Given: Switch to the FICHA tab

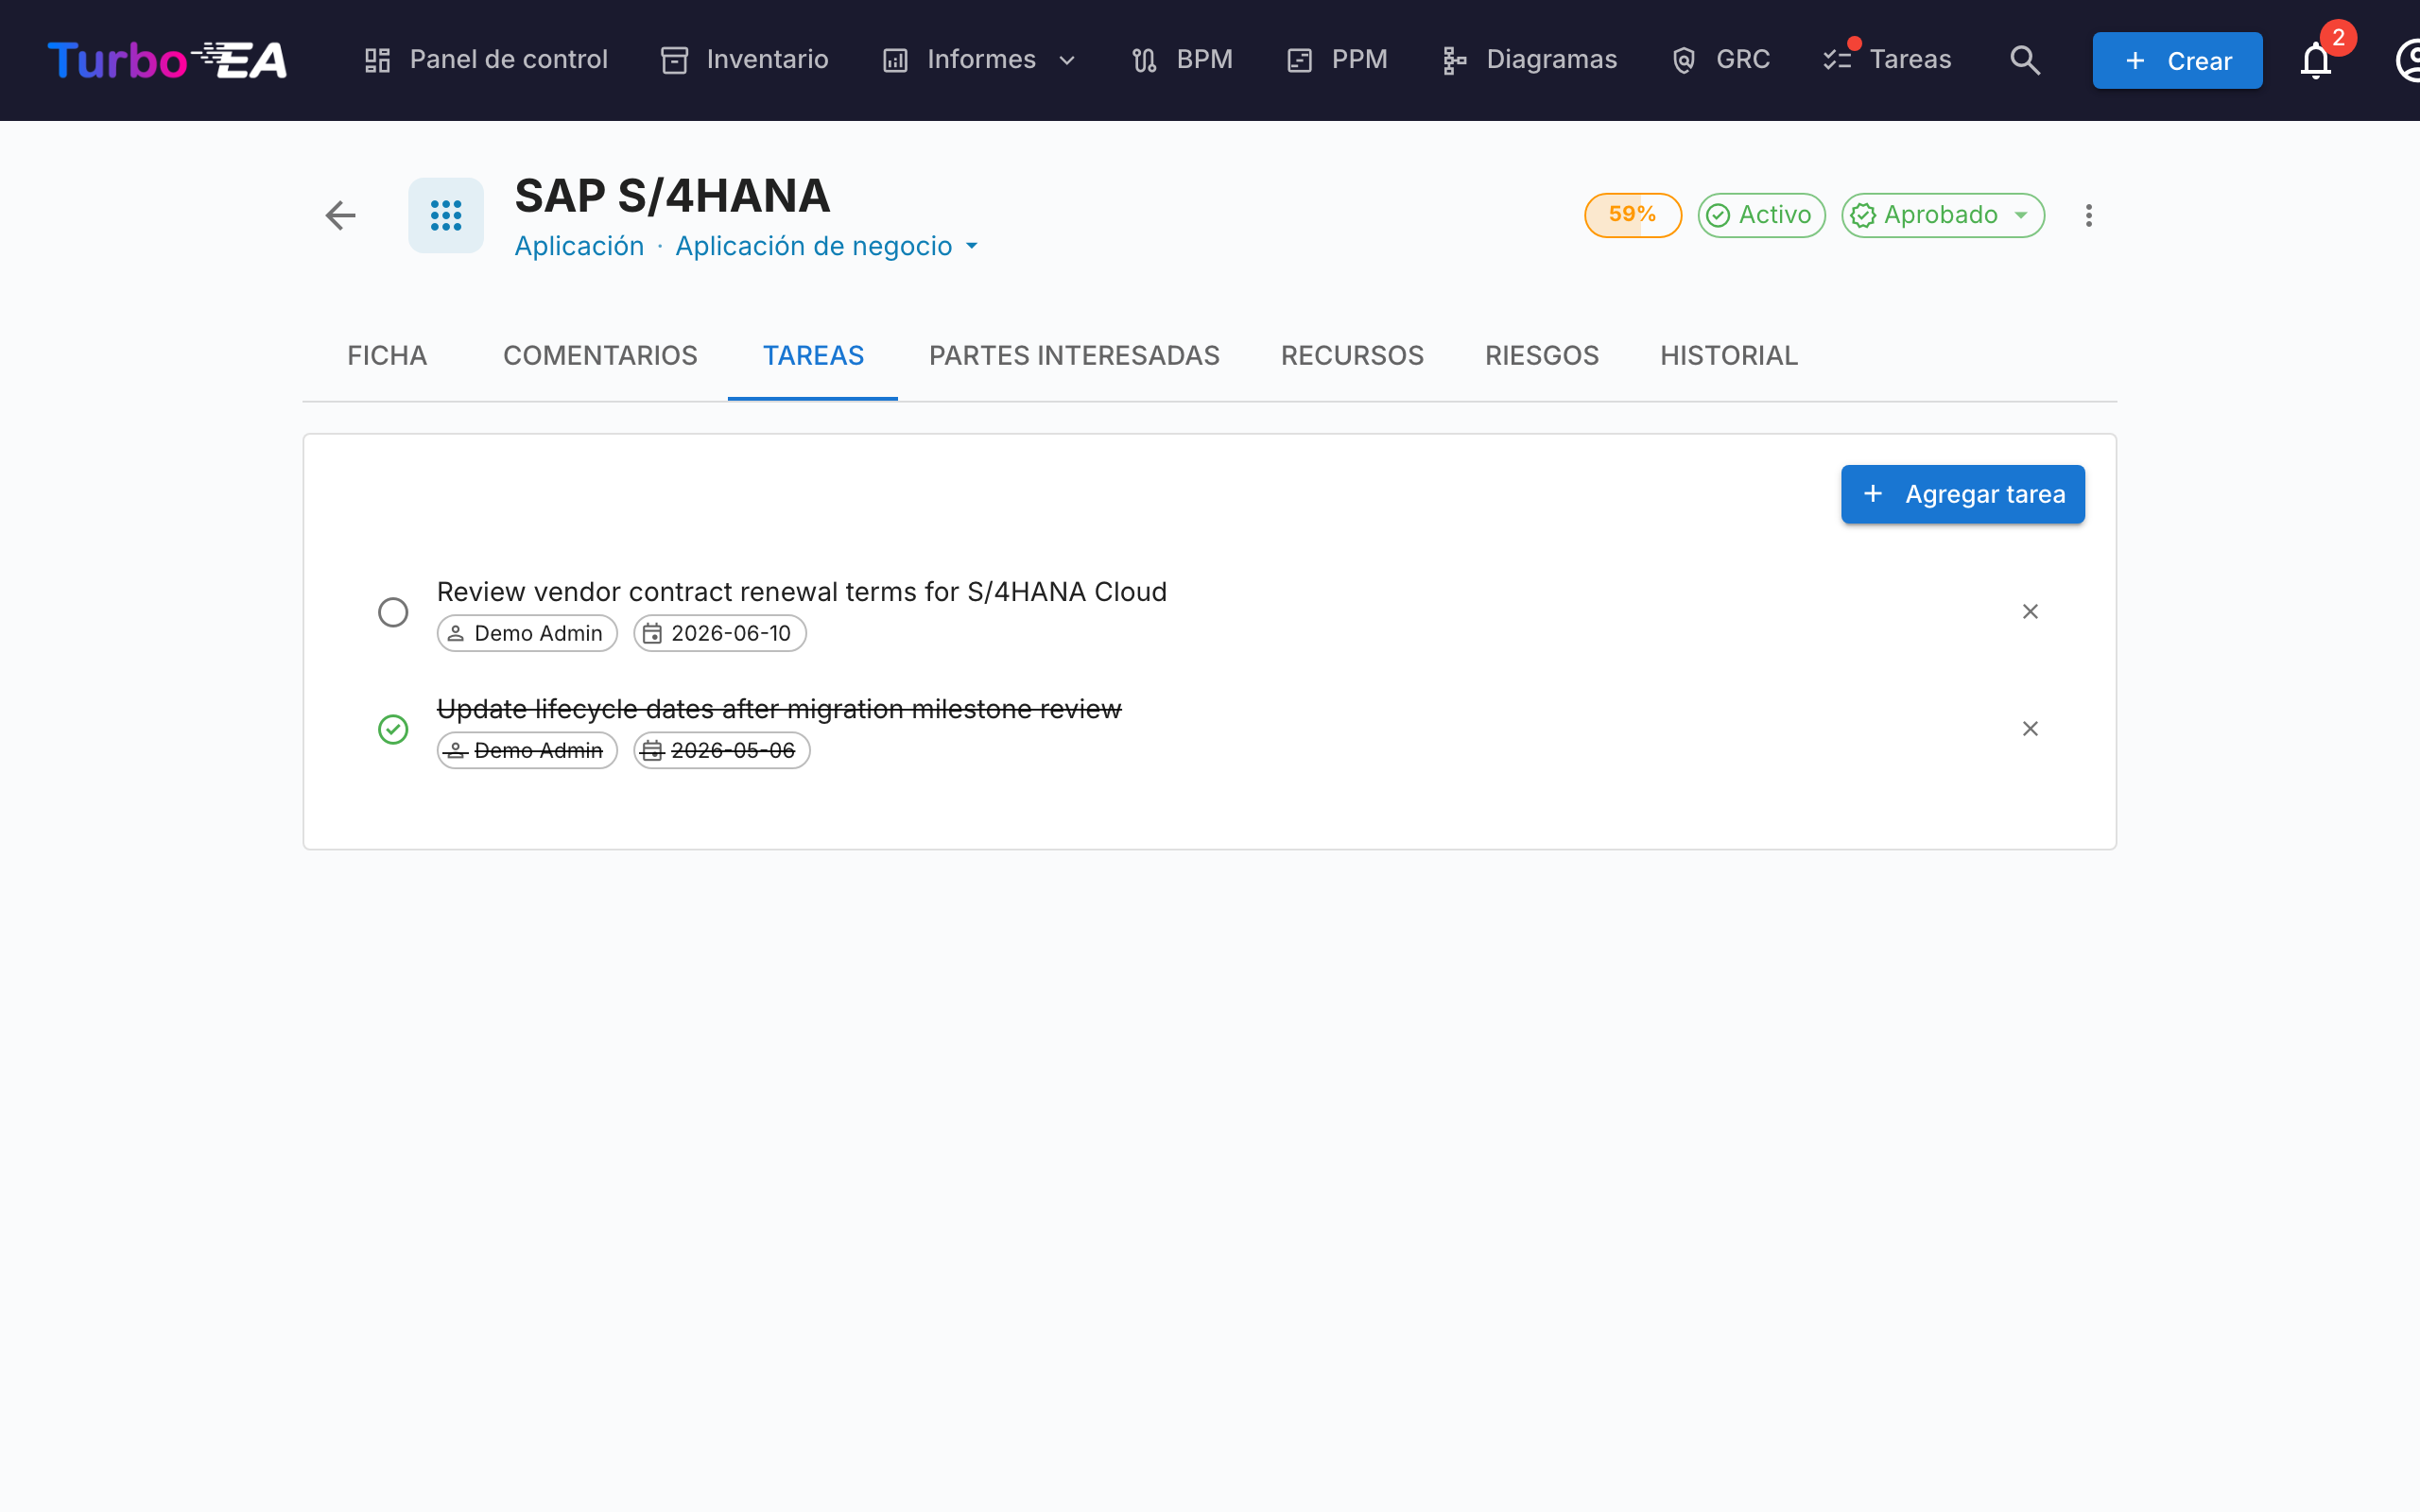Looking at the screenshot, I should click(387, 356).
